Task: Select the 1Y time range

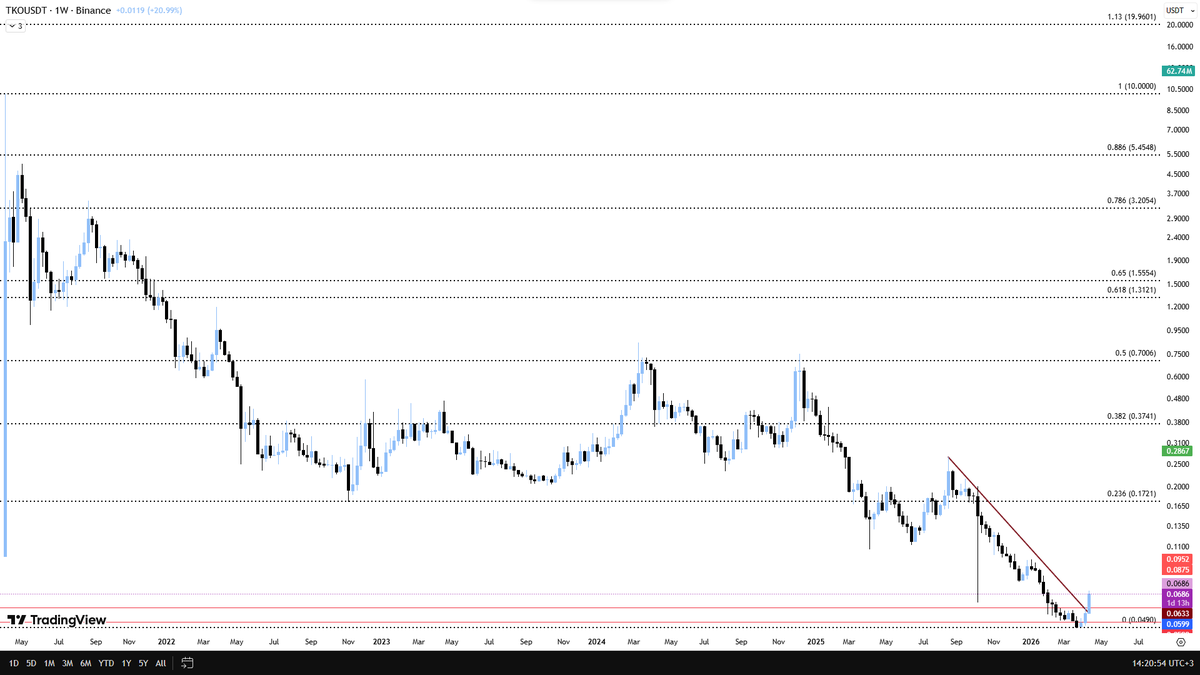Action: click(126, 663)
